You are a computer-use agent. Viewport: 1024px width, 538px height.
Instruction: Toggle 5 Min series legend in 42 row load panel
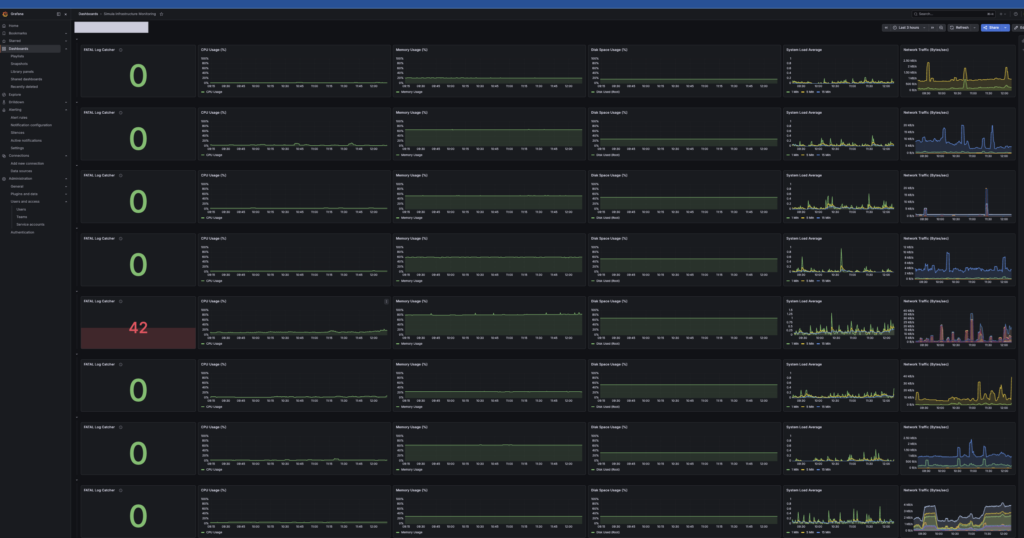[x=808, y=343]
